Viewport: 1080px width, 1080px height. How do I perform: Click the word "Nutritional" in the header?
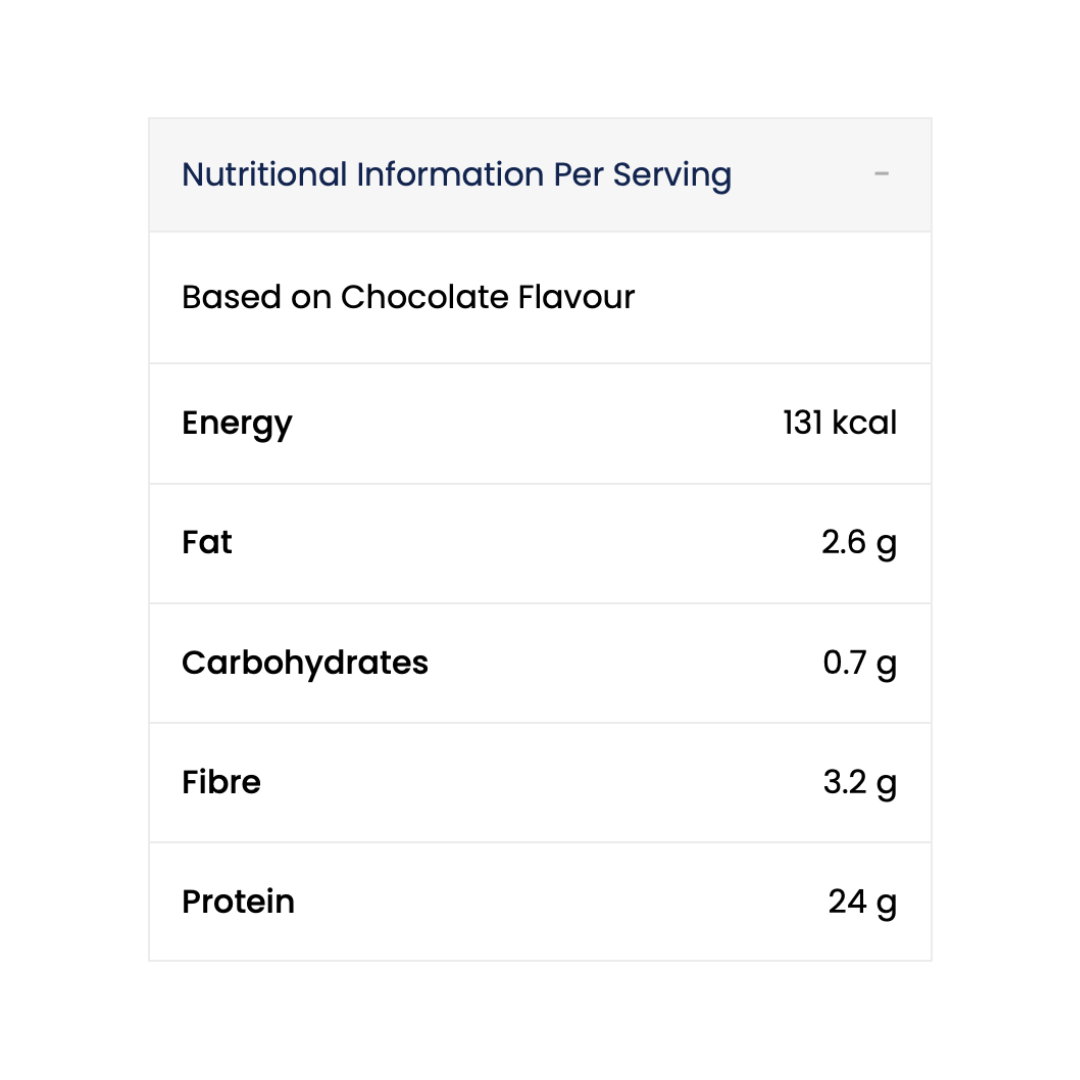tap(265, 174)
